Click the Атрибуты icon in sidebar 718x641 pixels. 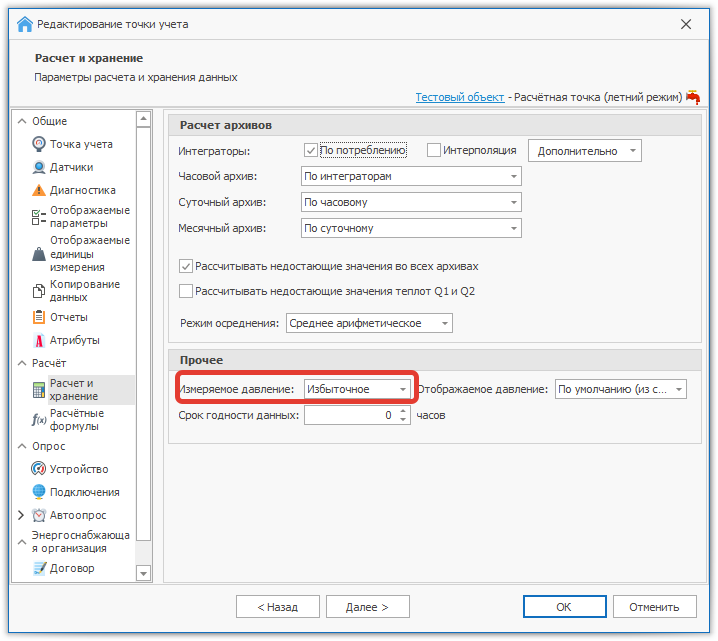click(x=39, y=340)
